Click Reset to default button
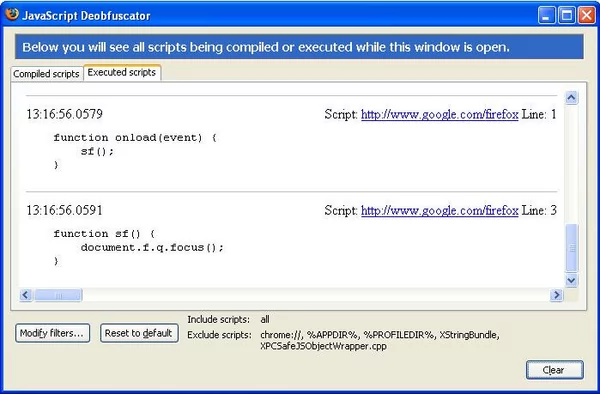The width and height of the screenshot is (600, 394). [x=139, y=333]
